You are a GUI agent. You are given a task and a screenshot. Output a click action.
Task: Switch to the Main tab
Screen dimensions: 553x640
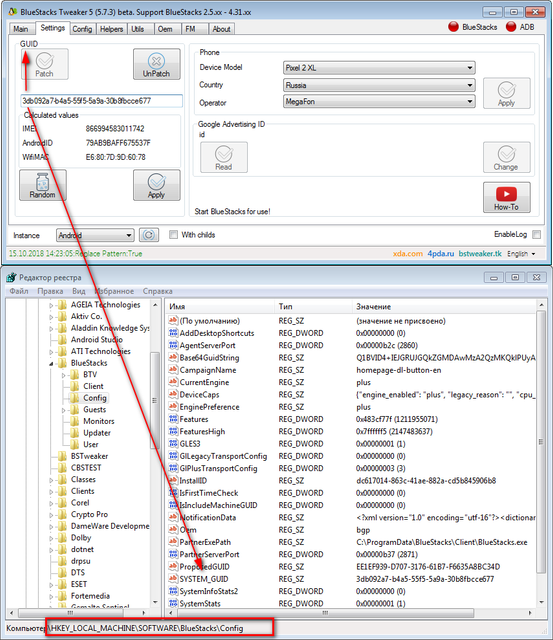pyautogui.click(x=21, y=29)
